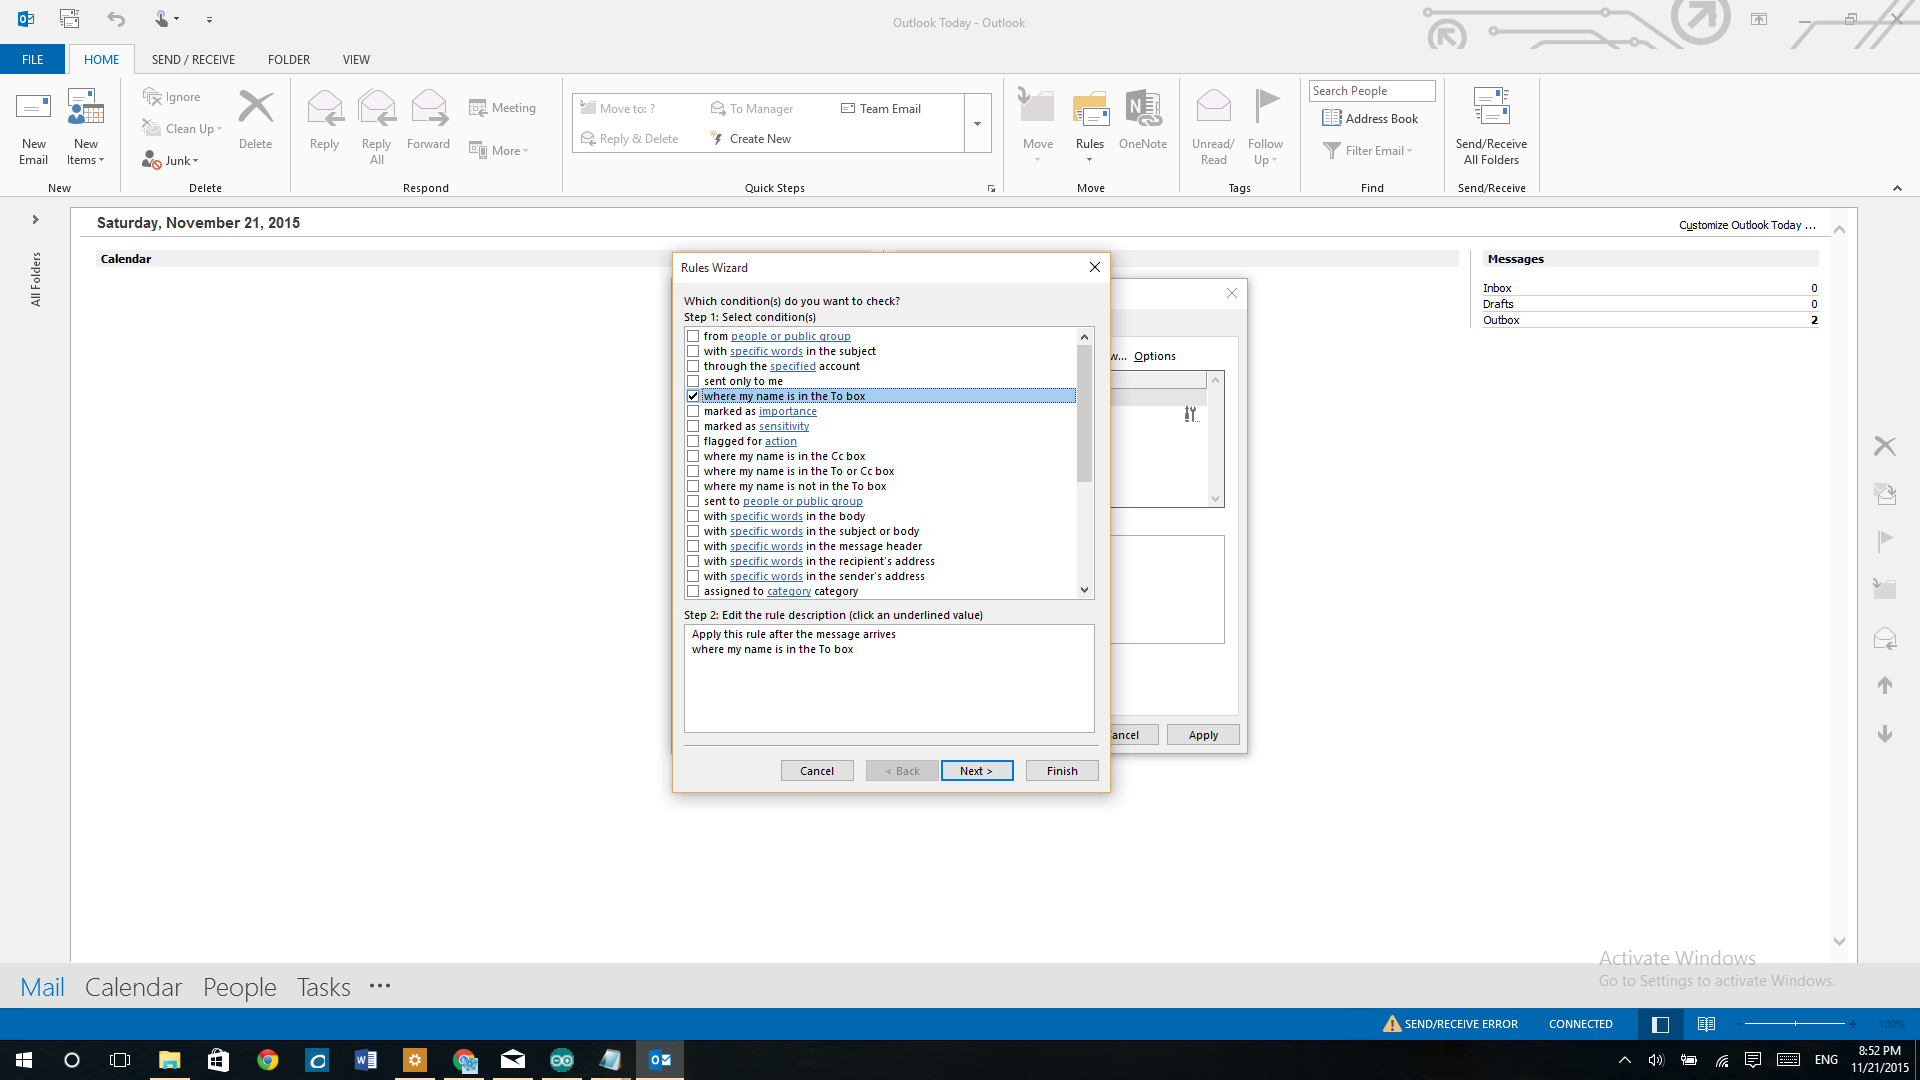Viewport: 1920px width, 1080px height.
Task: Check 'flagged for action' condition
Action: click(693, 441)
